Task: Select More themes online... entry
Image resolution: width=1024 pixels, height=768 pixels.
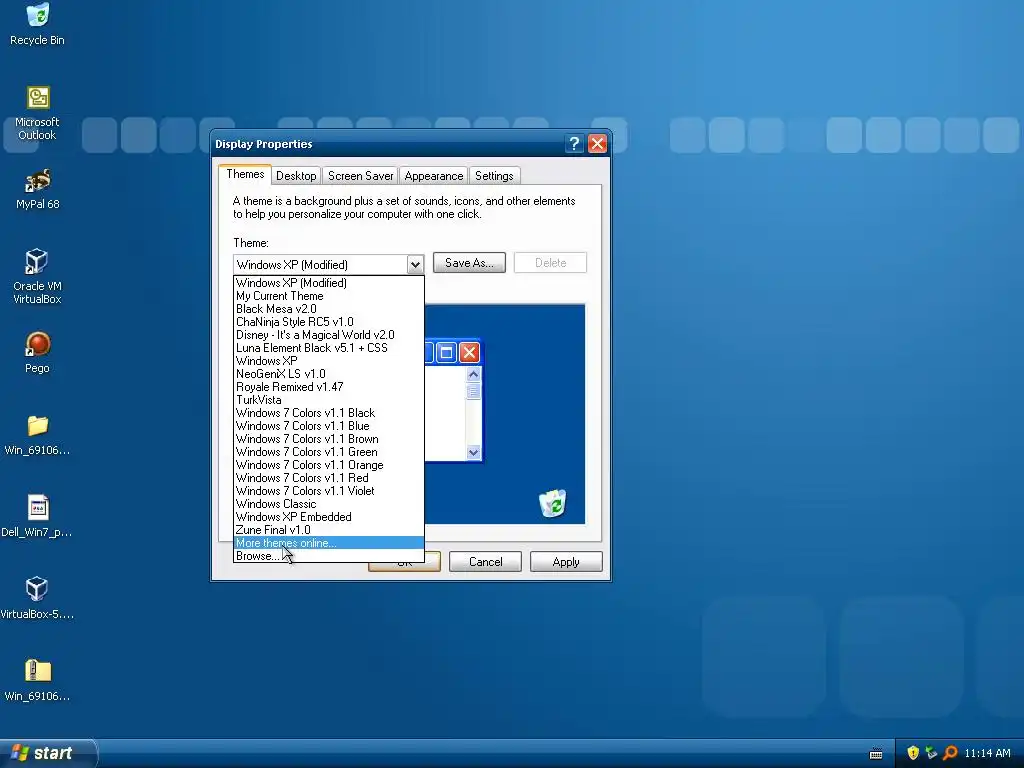Action: point(328,543)
